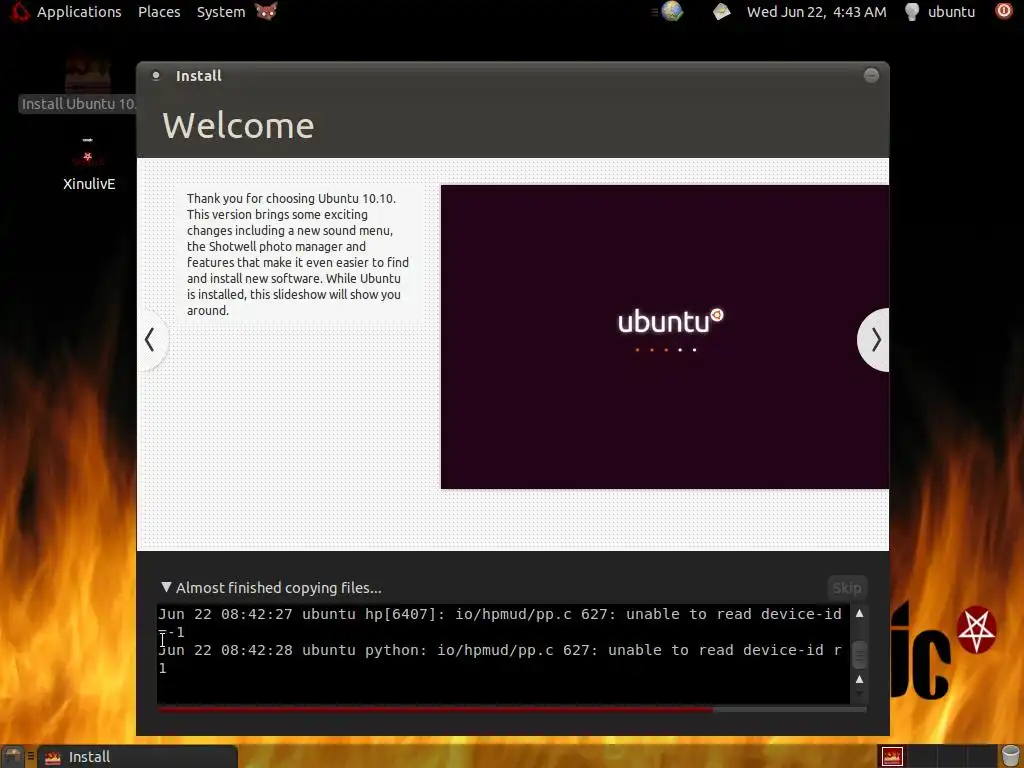Advance slideshow with right arrow

click(874, 340)
